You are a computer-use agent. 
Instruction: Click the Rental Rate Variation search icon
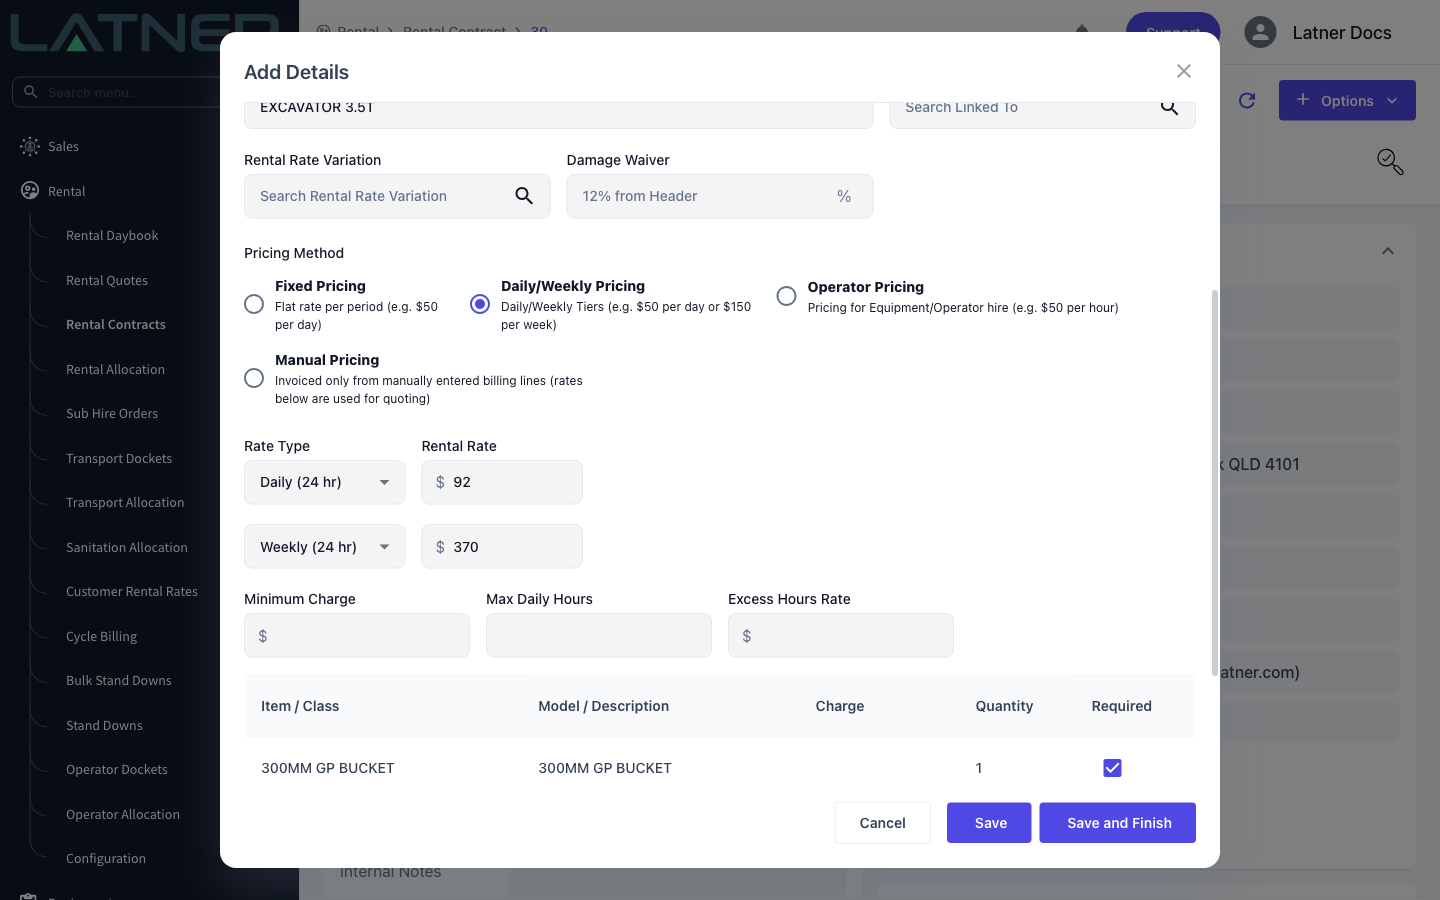click(524, 196)
